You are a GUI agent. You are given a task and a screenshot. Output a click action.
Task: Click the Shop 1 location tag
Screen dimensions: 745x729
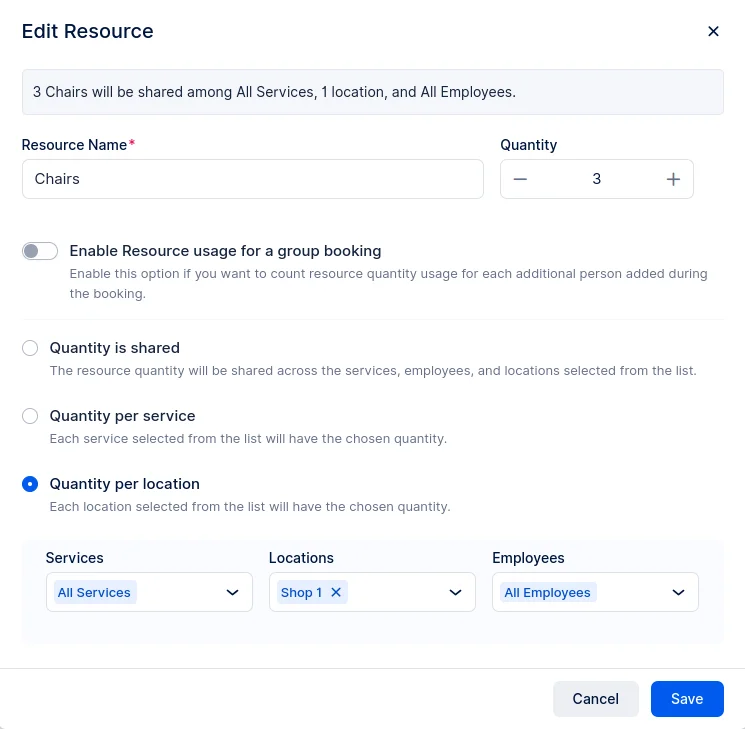coord(301,592)
